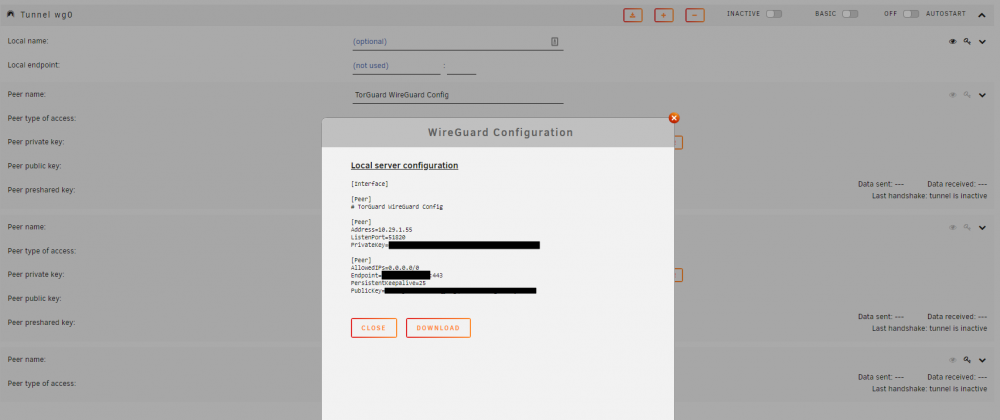Screen dimensions: 1000x420
Task: Click the import tunnel configuration icon button
Action: point(633,15)
